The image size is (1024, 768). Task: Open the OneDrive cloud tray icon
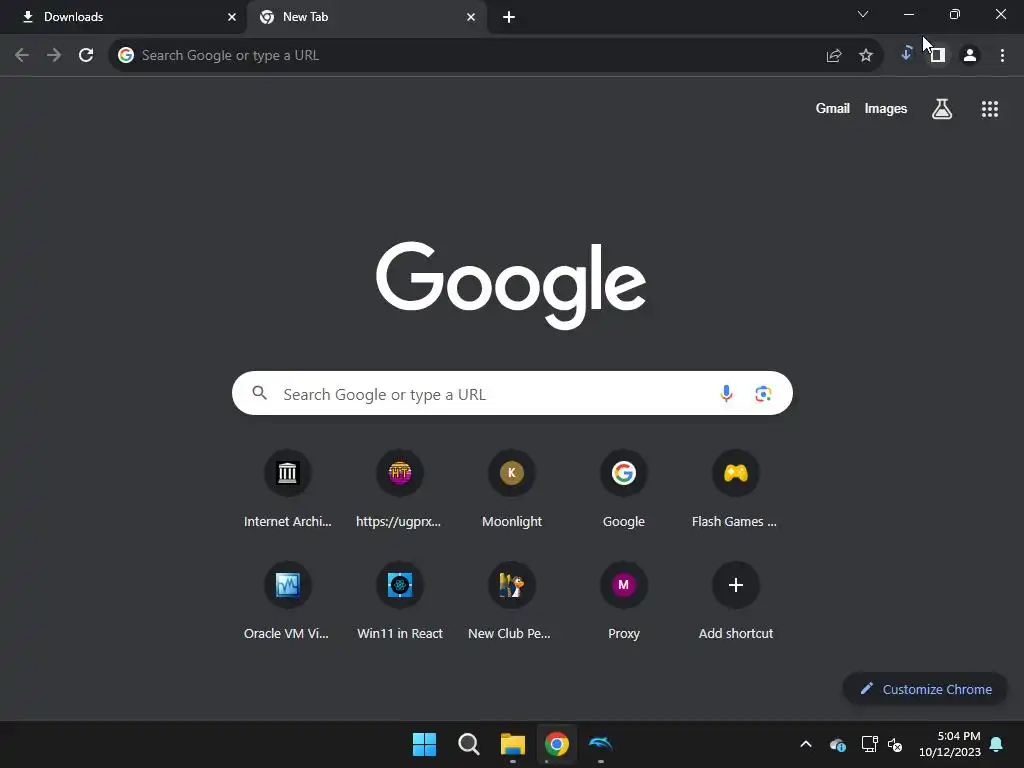(x=838, y=744)
